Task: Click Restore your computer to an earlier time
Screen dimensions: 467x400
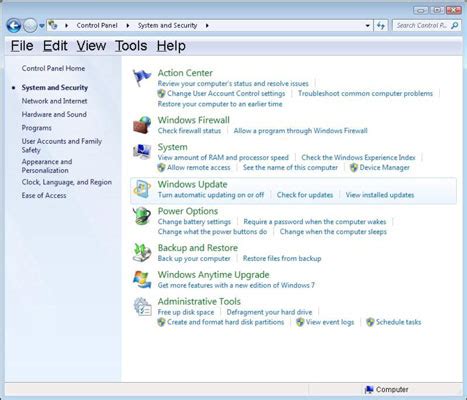Action: [220, 104]
